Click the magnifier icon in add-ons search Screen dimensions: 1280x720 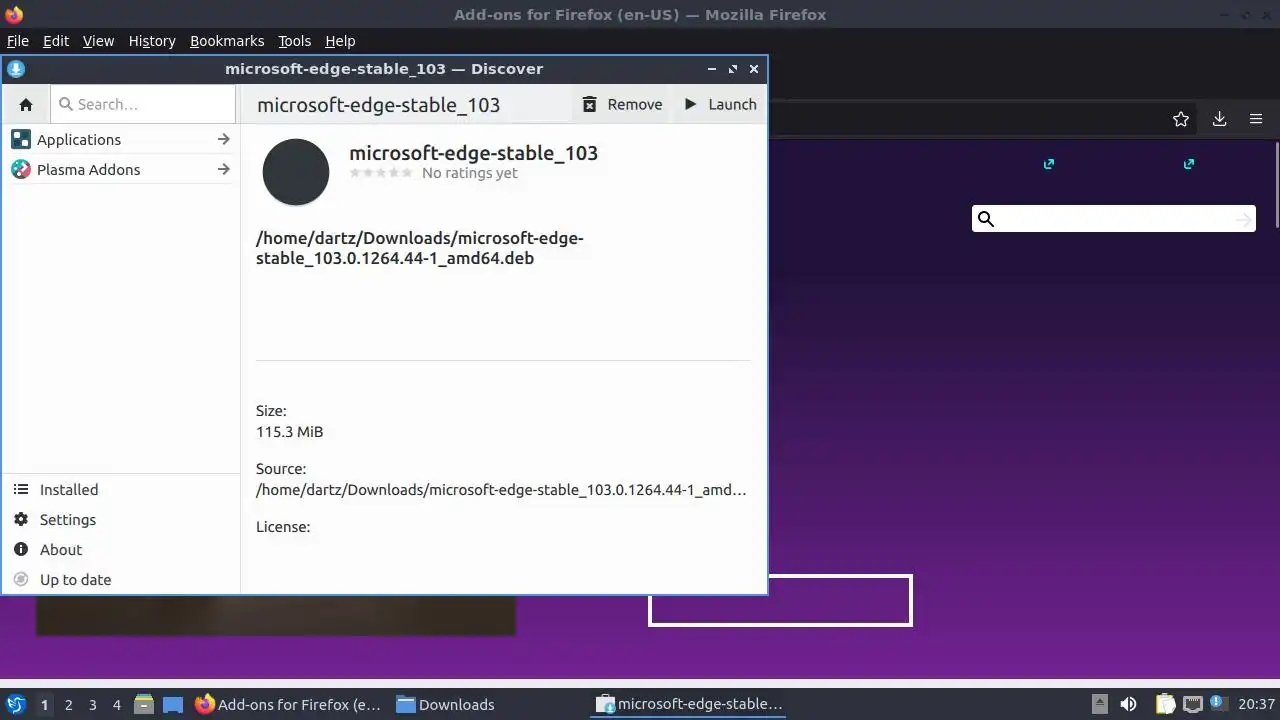point(986,219)
